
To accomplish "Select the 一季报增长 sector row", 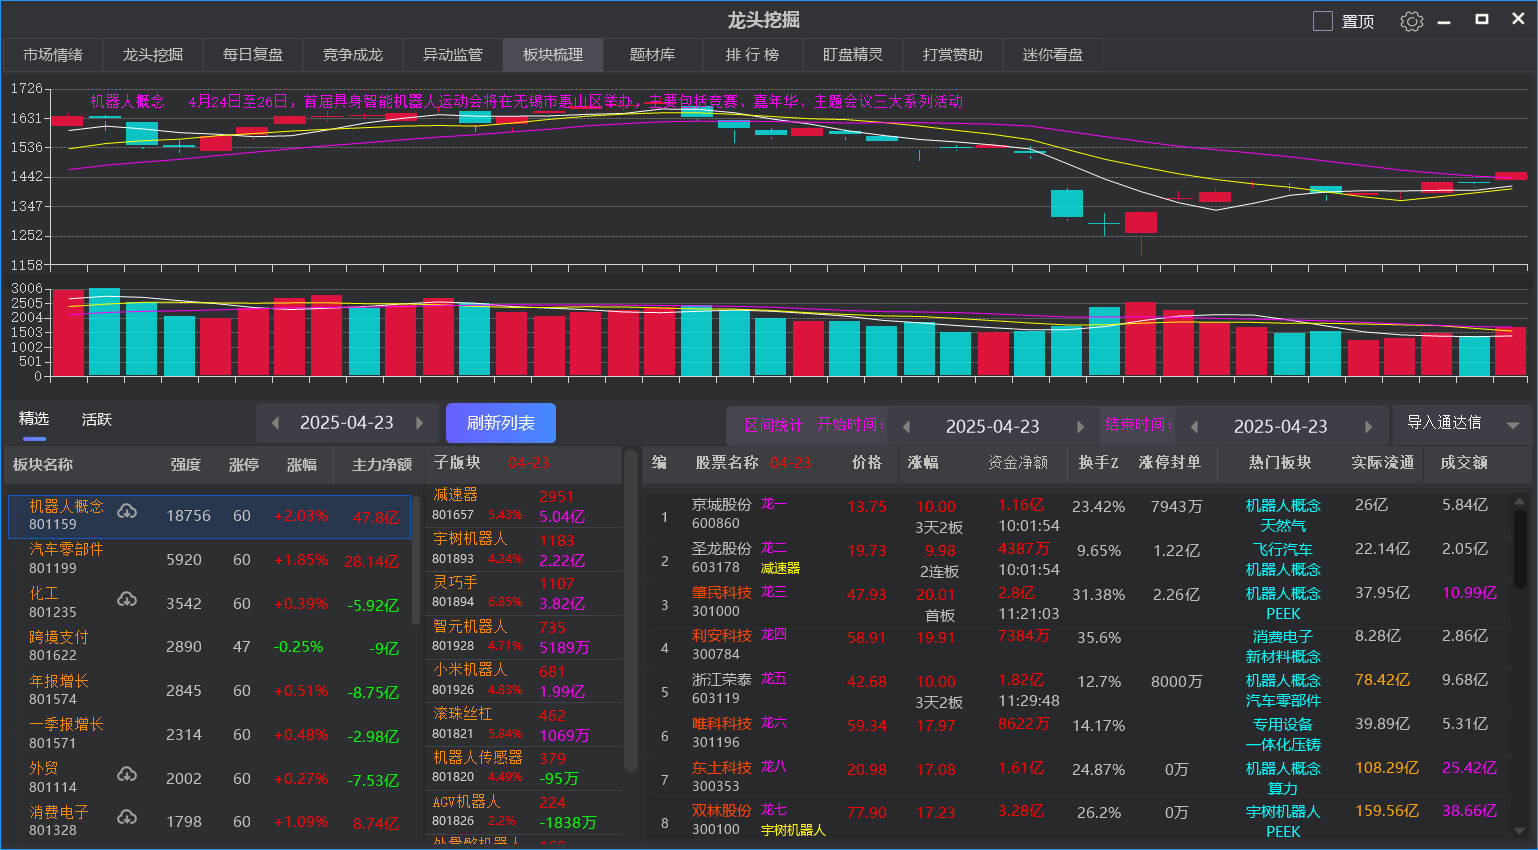I will (210, 734).
